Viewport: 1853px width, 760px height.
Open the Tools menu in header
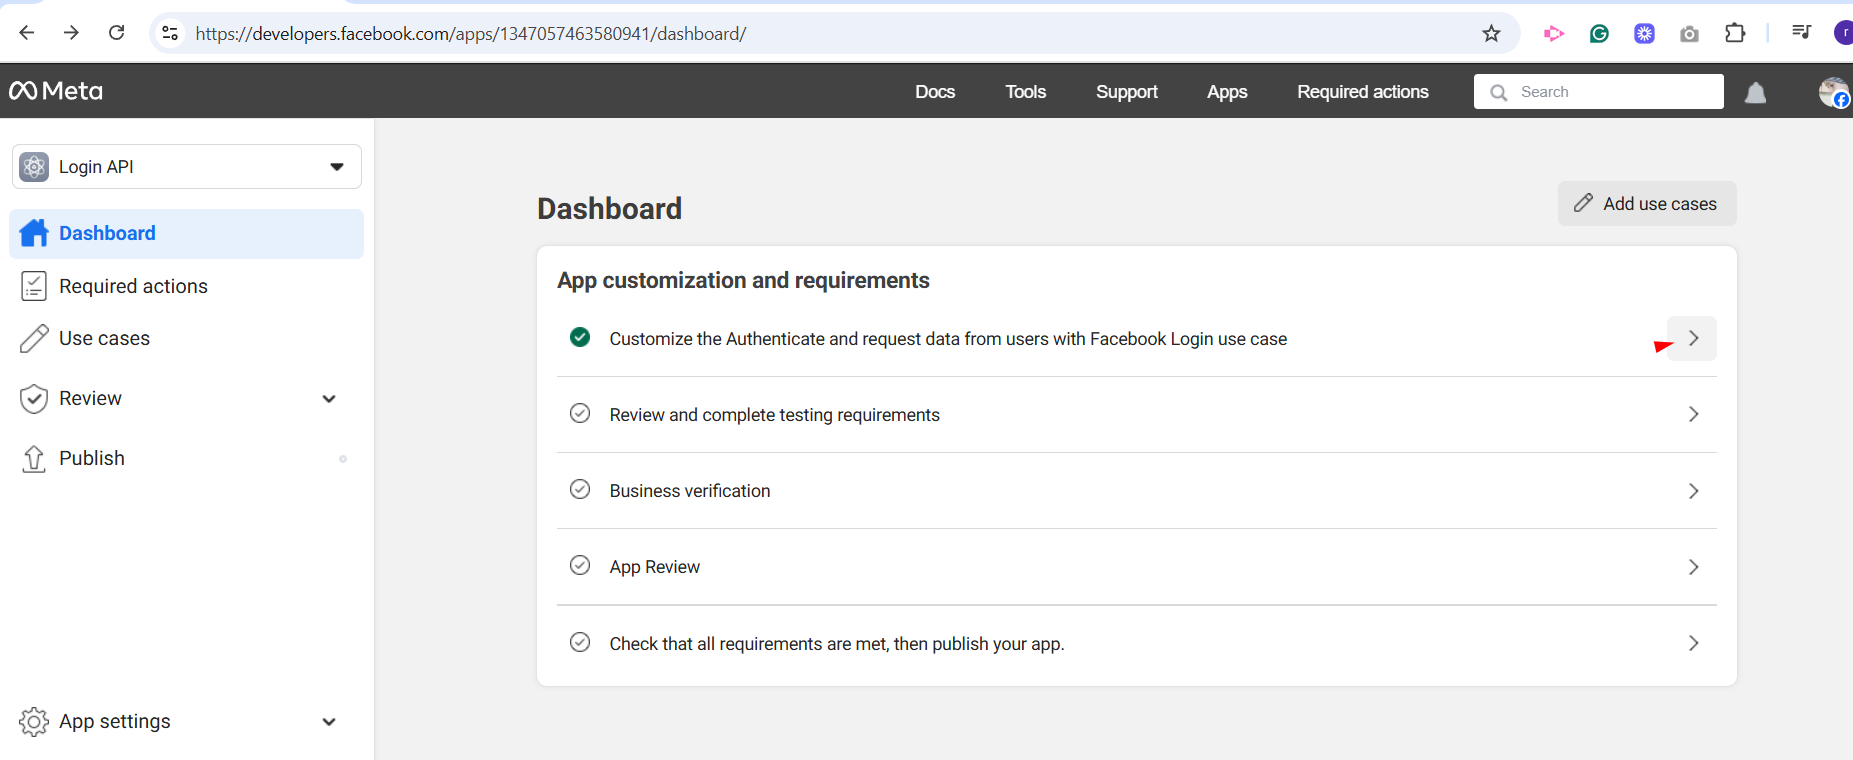coord(1025,92)
